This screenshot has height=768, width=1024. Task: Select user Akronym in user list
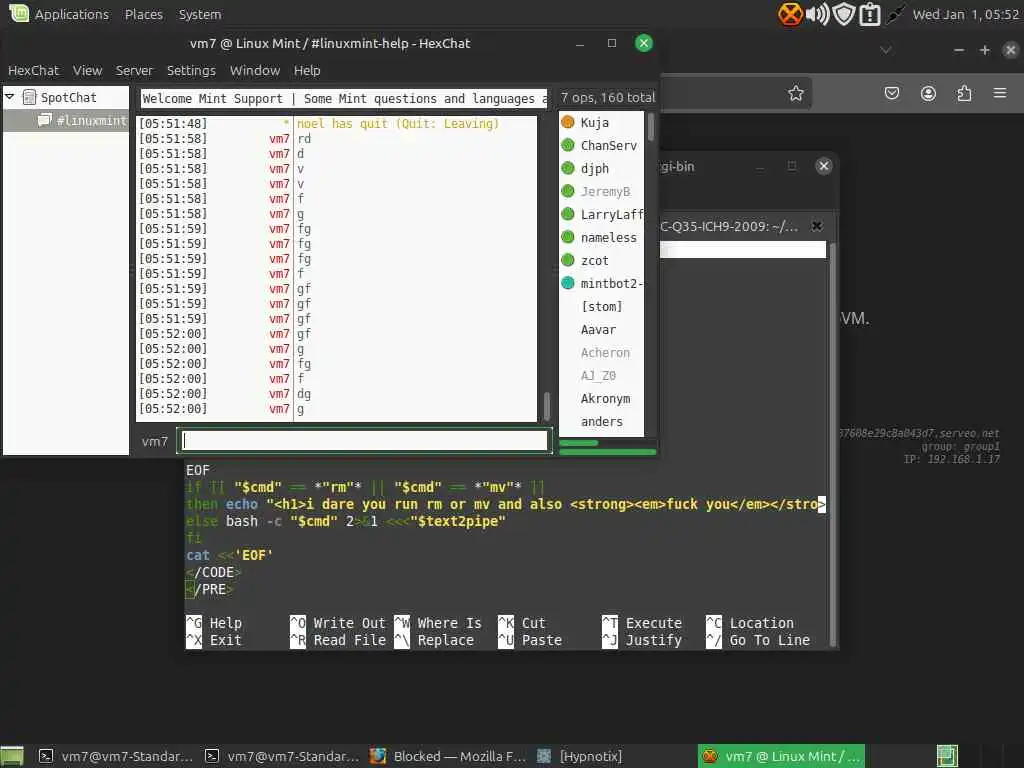(601, 398)
